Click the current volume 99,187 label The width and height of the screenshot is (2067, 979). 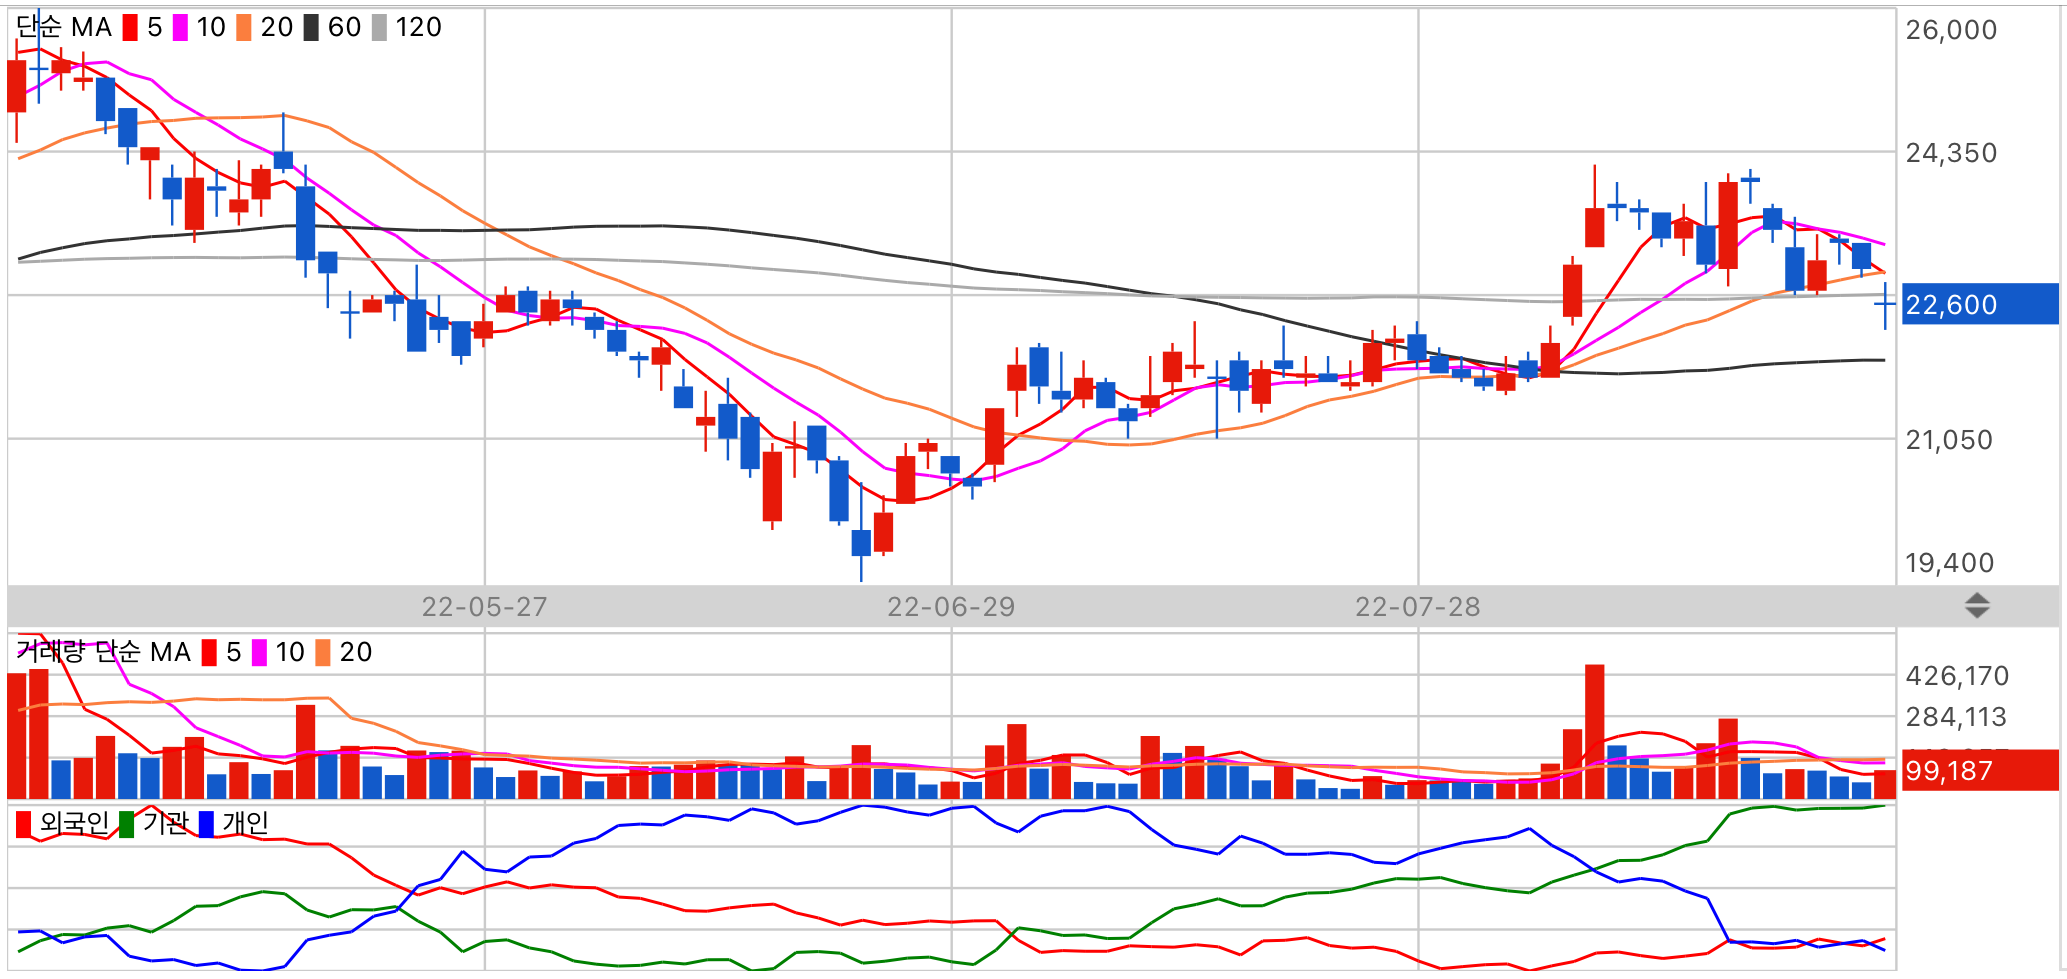pyautogui.click(x=1980, y=770)
